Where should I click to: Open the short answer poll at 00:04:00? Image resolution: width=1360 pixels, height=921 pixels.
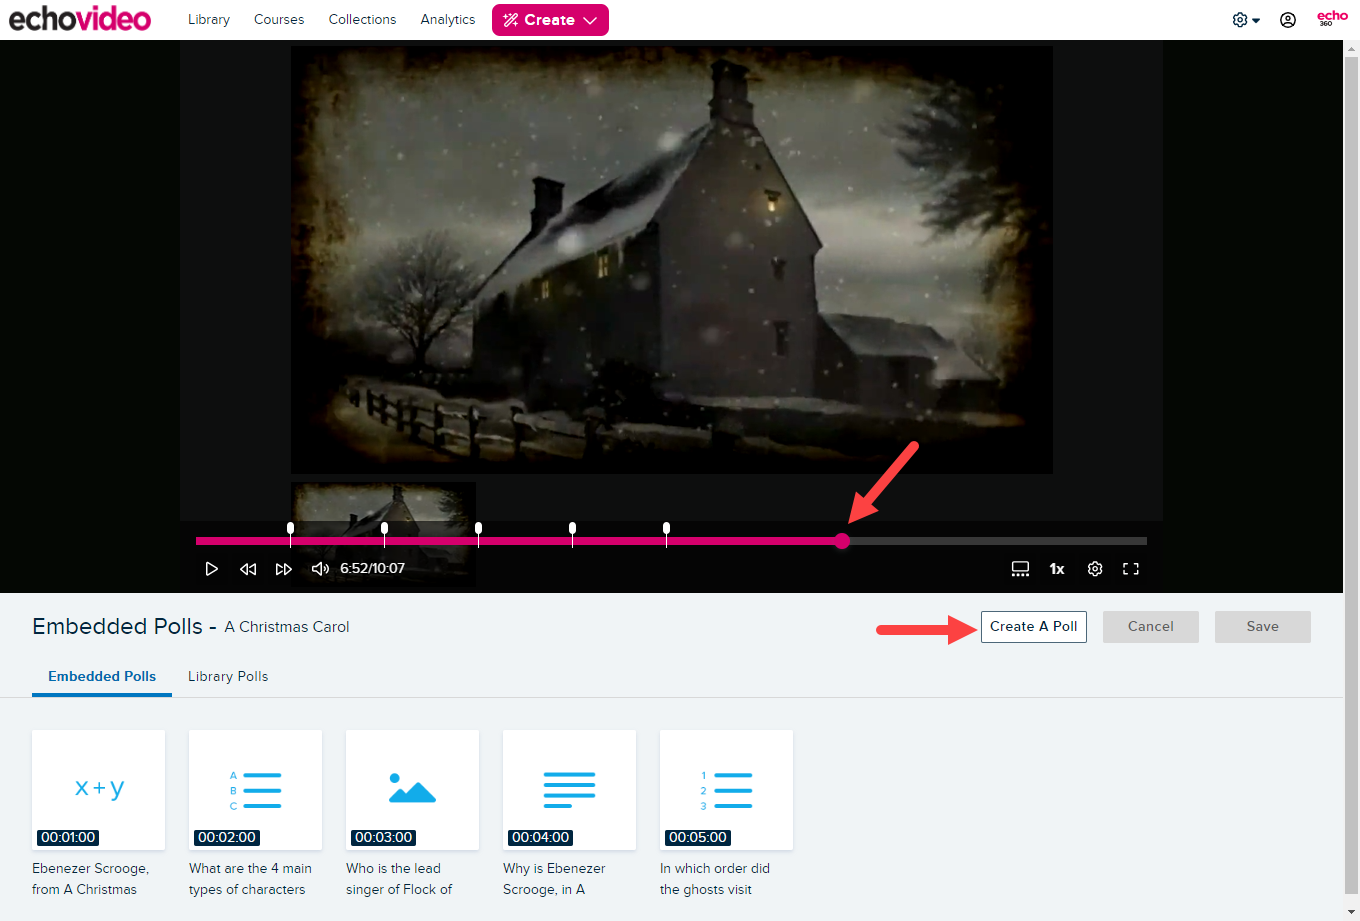pos(569,790)
